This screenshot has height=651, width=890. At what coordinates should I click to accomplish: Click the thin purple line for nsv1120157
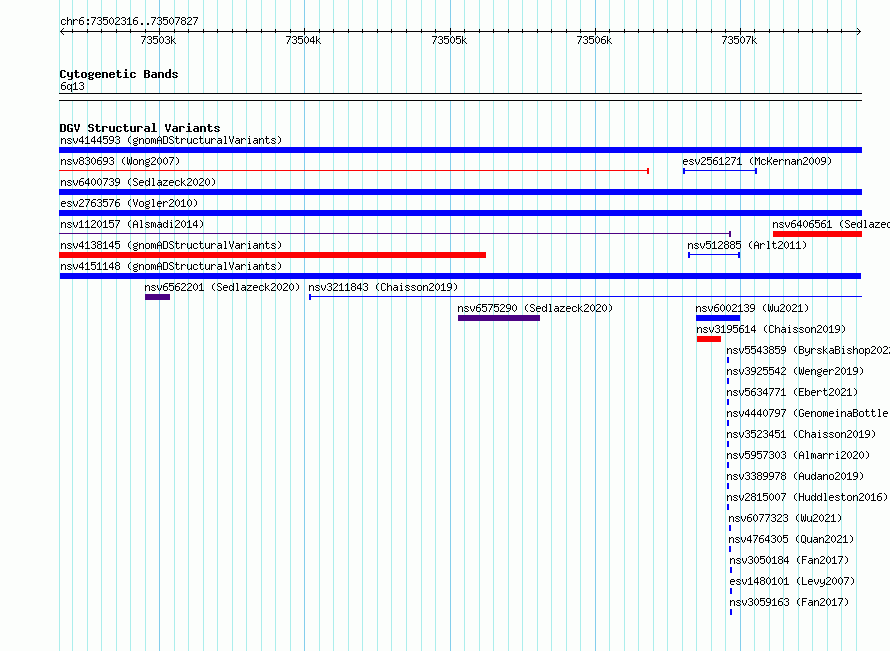coord(395,234)
